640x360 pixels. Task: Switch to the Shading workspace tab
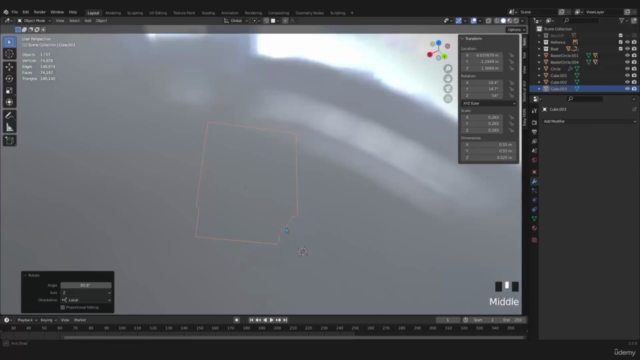pyautogui.click(x=208, y=13)
